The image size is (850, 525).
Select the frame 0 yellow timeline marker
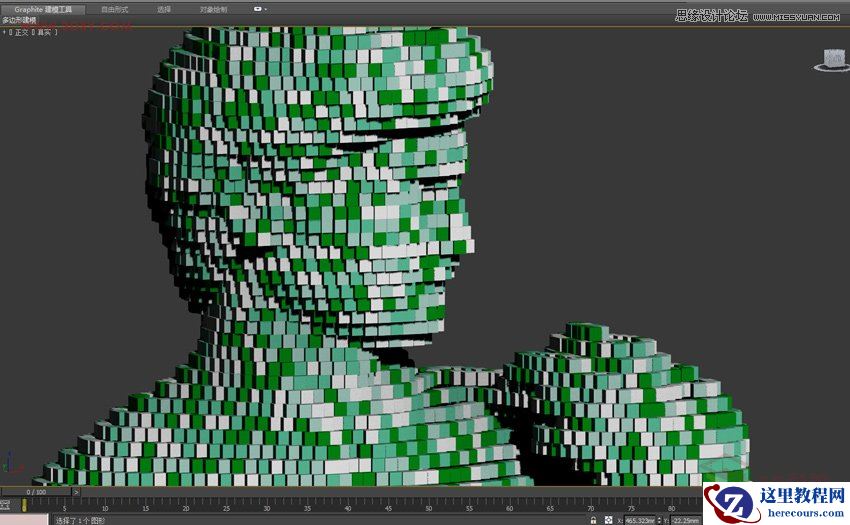coord(24,505)
